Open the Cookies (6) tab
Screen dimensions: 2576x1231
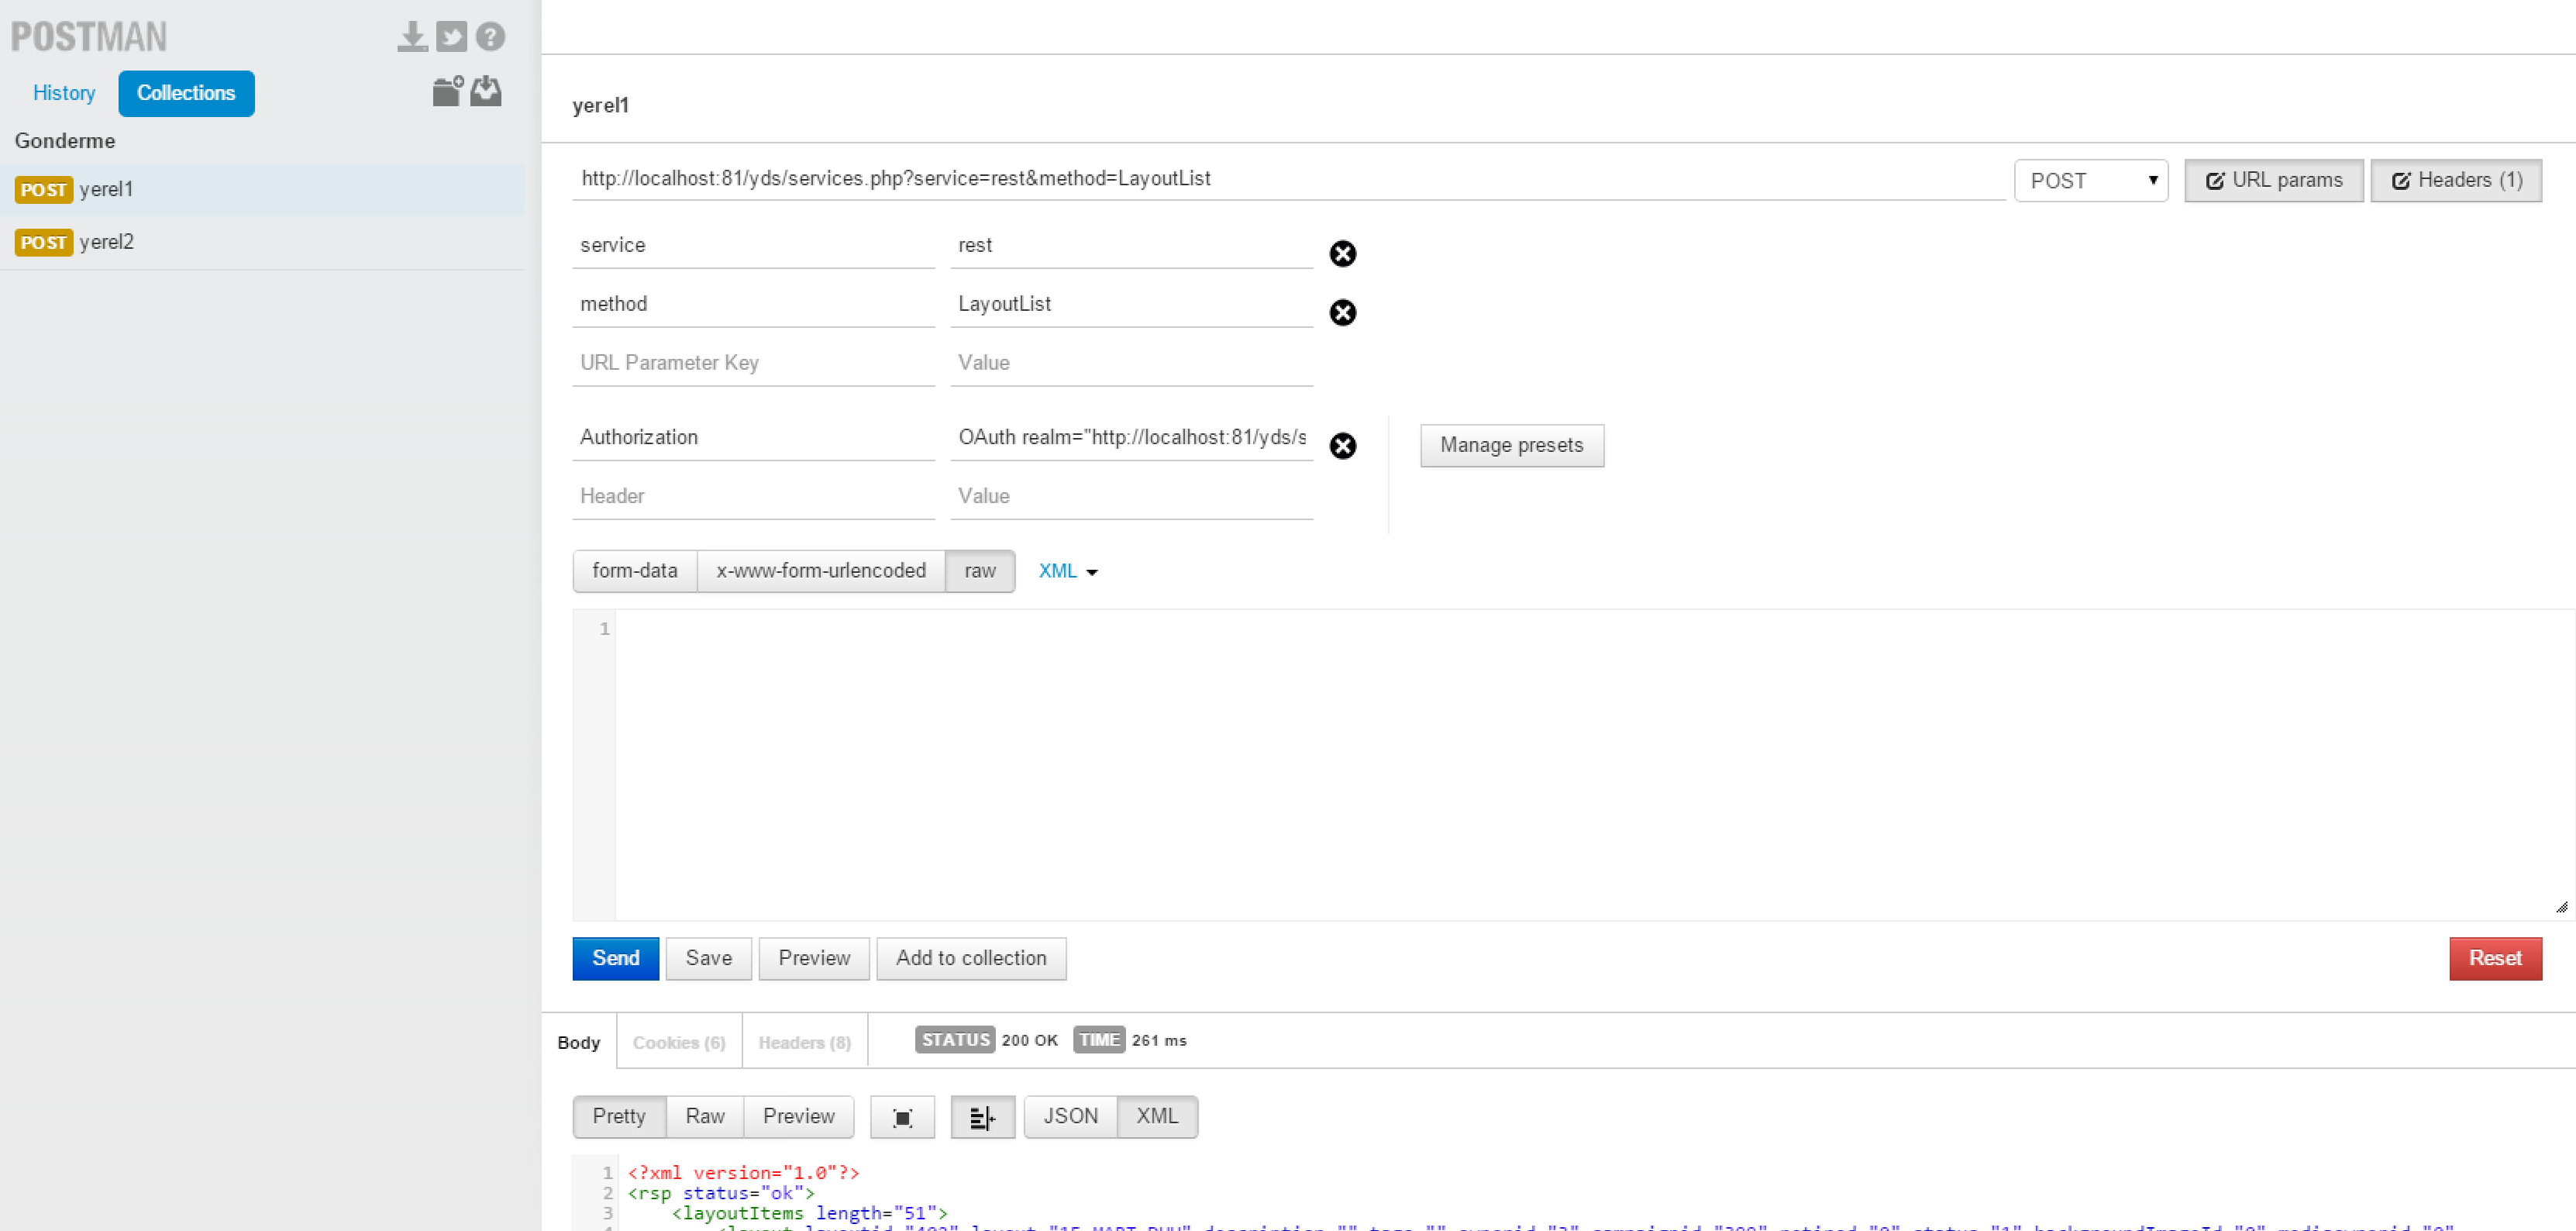(x=679, y=1042)
